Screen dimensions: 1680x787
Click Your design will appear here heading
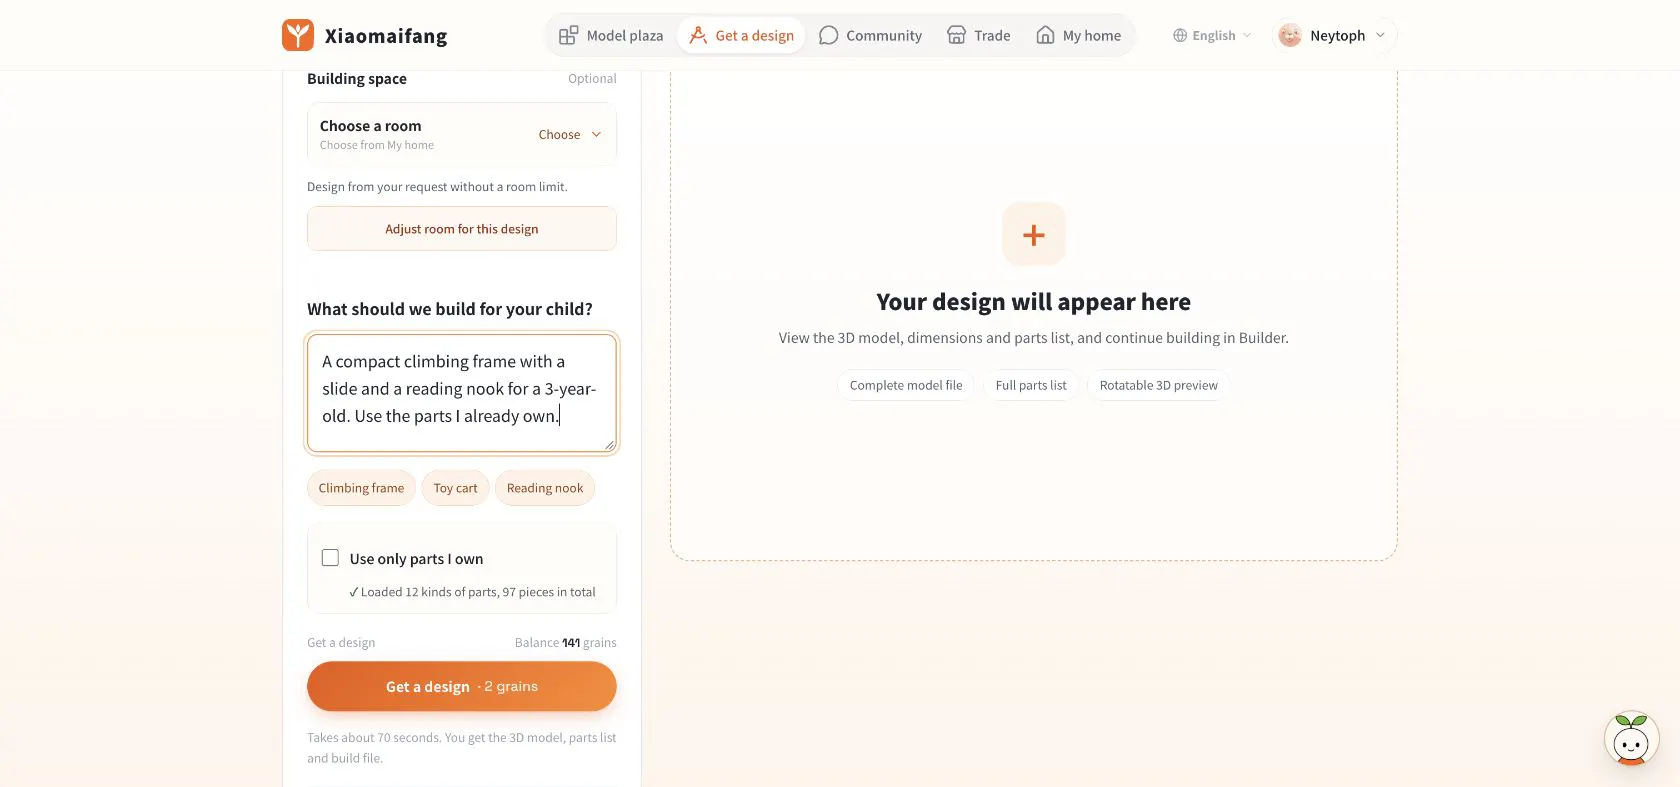tap(1033, 302)
